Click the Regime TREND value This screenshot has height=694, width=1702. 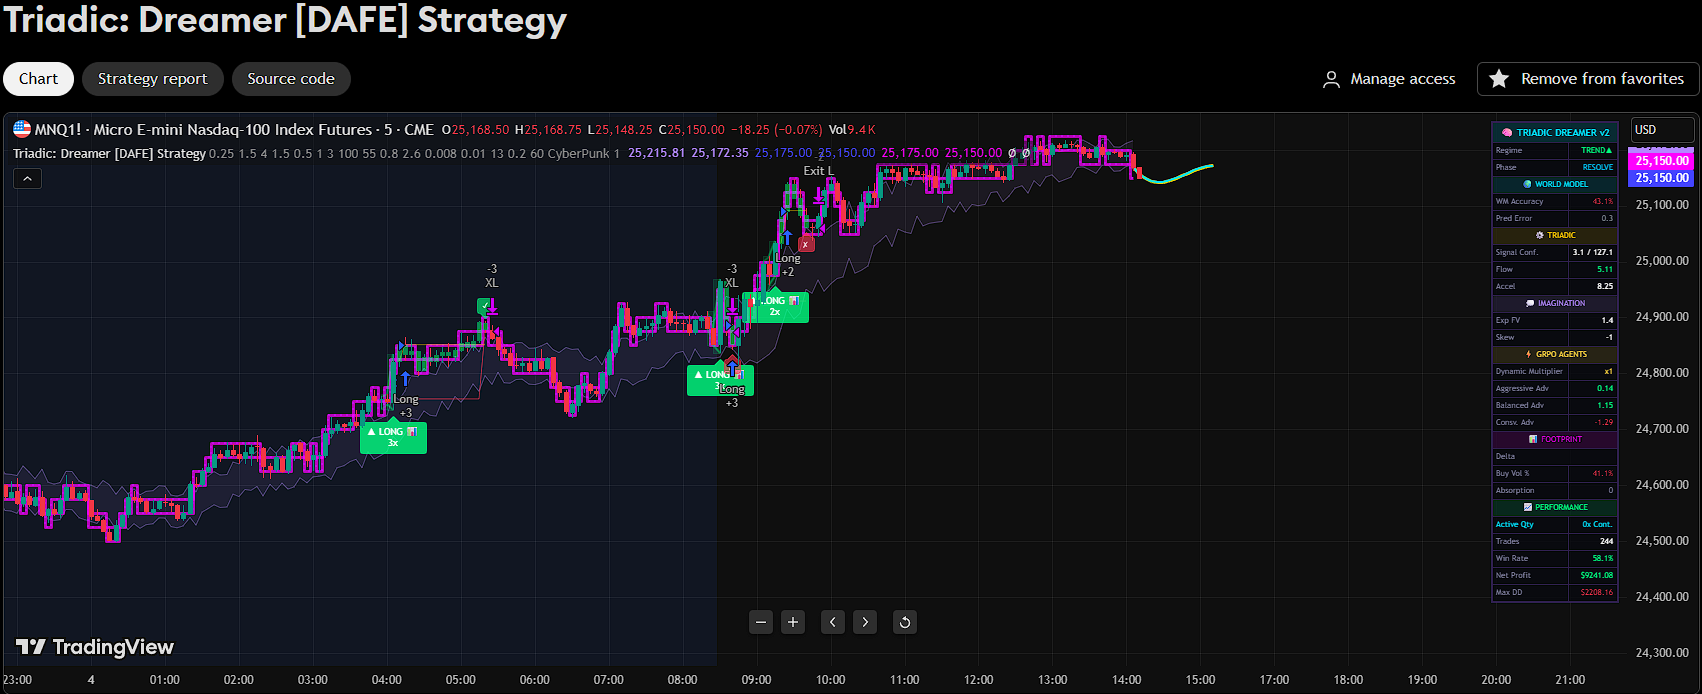[x=1596, y=150]
